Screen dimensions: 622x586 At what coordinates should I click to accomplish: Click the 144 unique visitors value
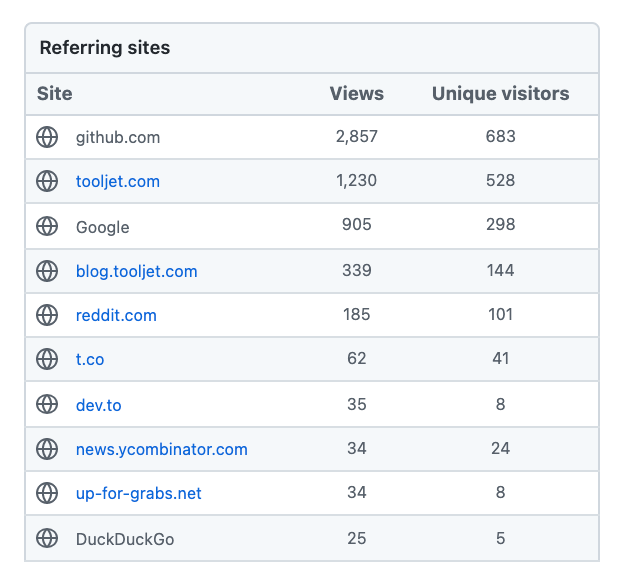pyautogui.click(x=501, y=270)
